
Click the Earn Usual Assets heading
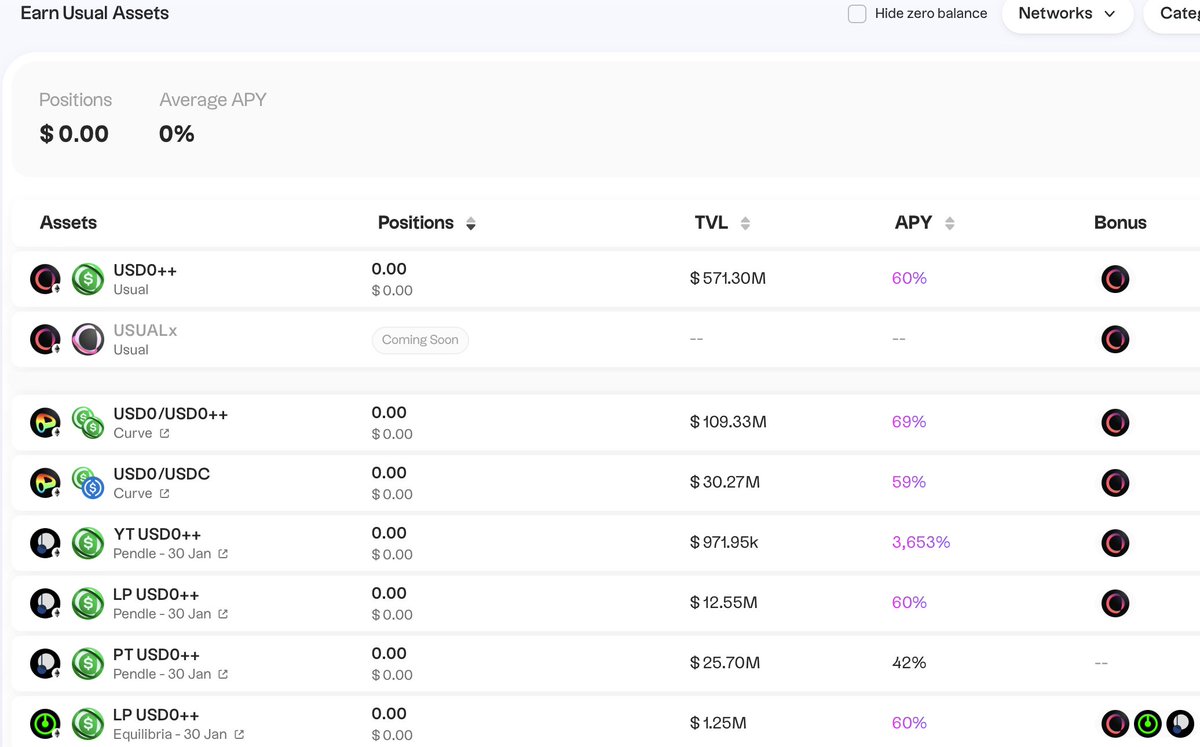[95, 14]
